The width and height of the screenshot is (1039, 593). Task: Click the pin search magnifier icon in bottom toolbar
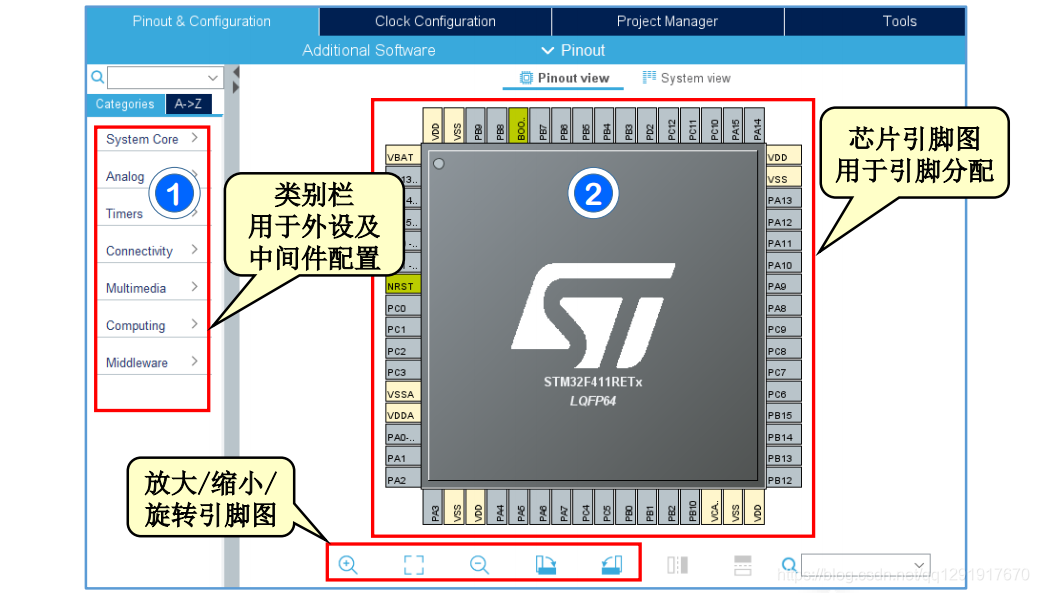[x=789, y=565]
